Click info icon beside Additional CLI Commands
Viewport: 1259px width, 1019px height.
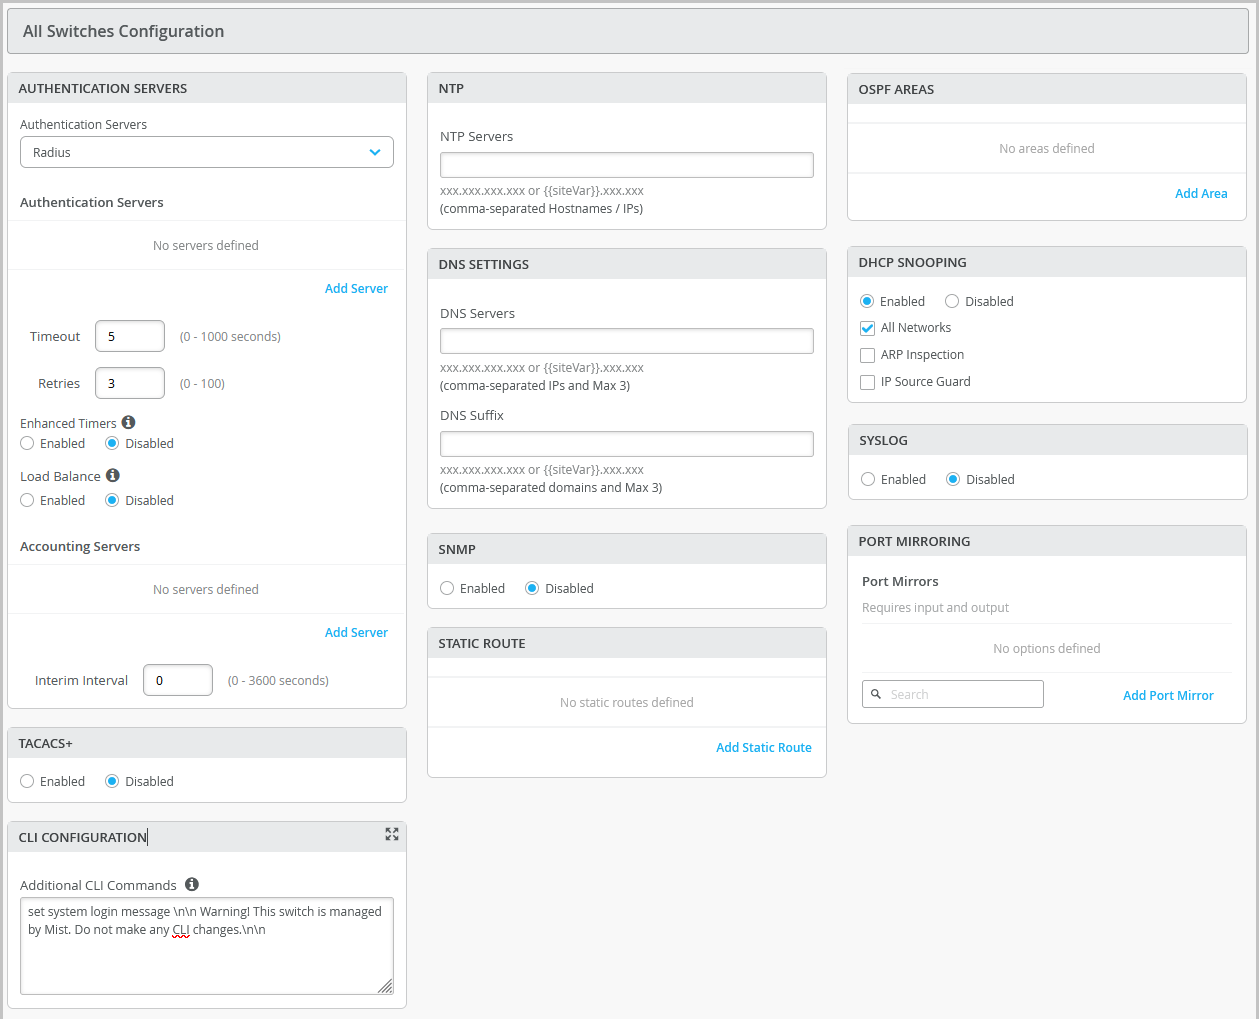click(x=192, y=884)
